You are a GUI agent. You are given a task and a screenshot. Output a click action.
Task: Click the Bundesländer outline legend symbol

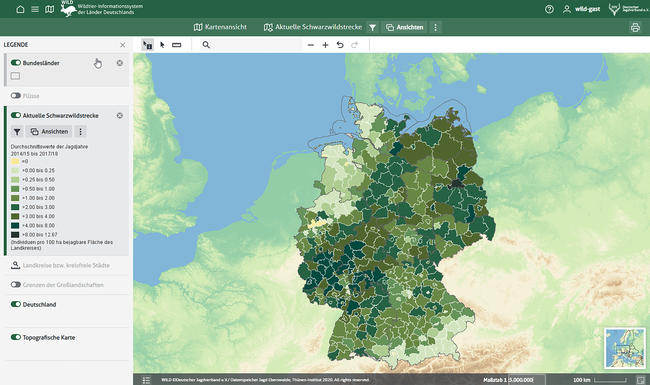point(15,76)
